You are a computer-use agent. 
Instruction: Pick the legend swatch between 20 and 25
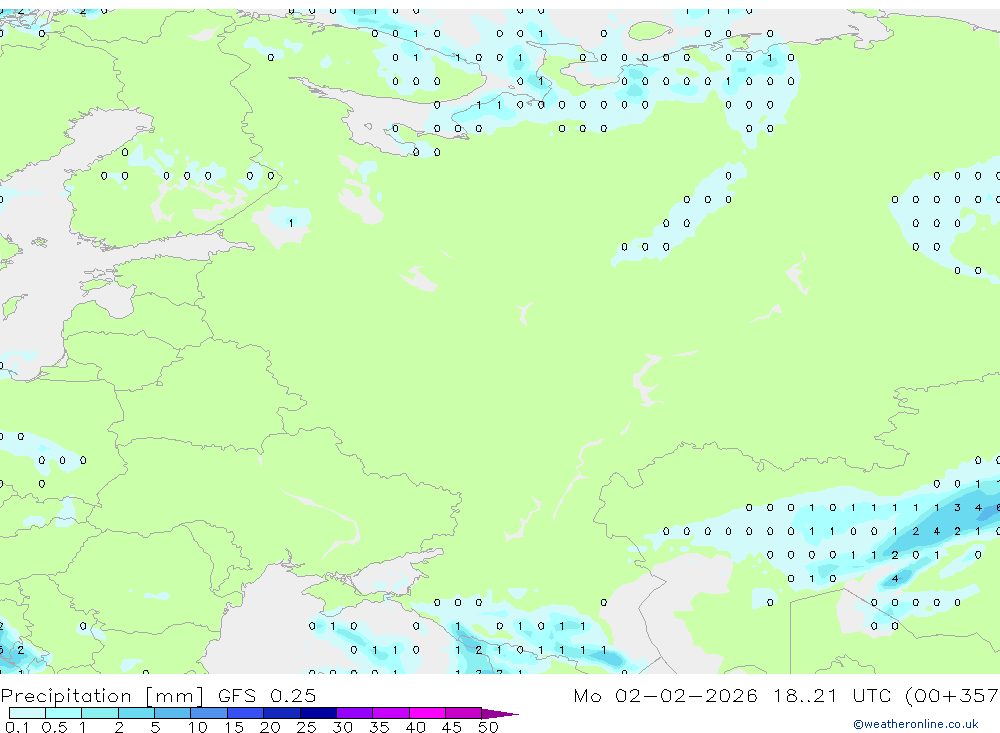tap(282, 713)
